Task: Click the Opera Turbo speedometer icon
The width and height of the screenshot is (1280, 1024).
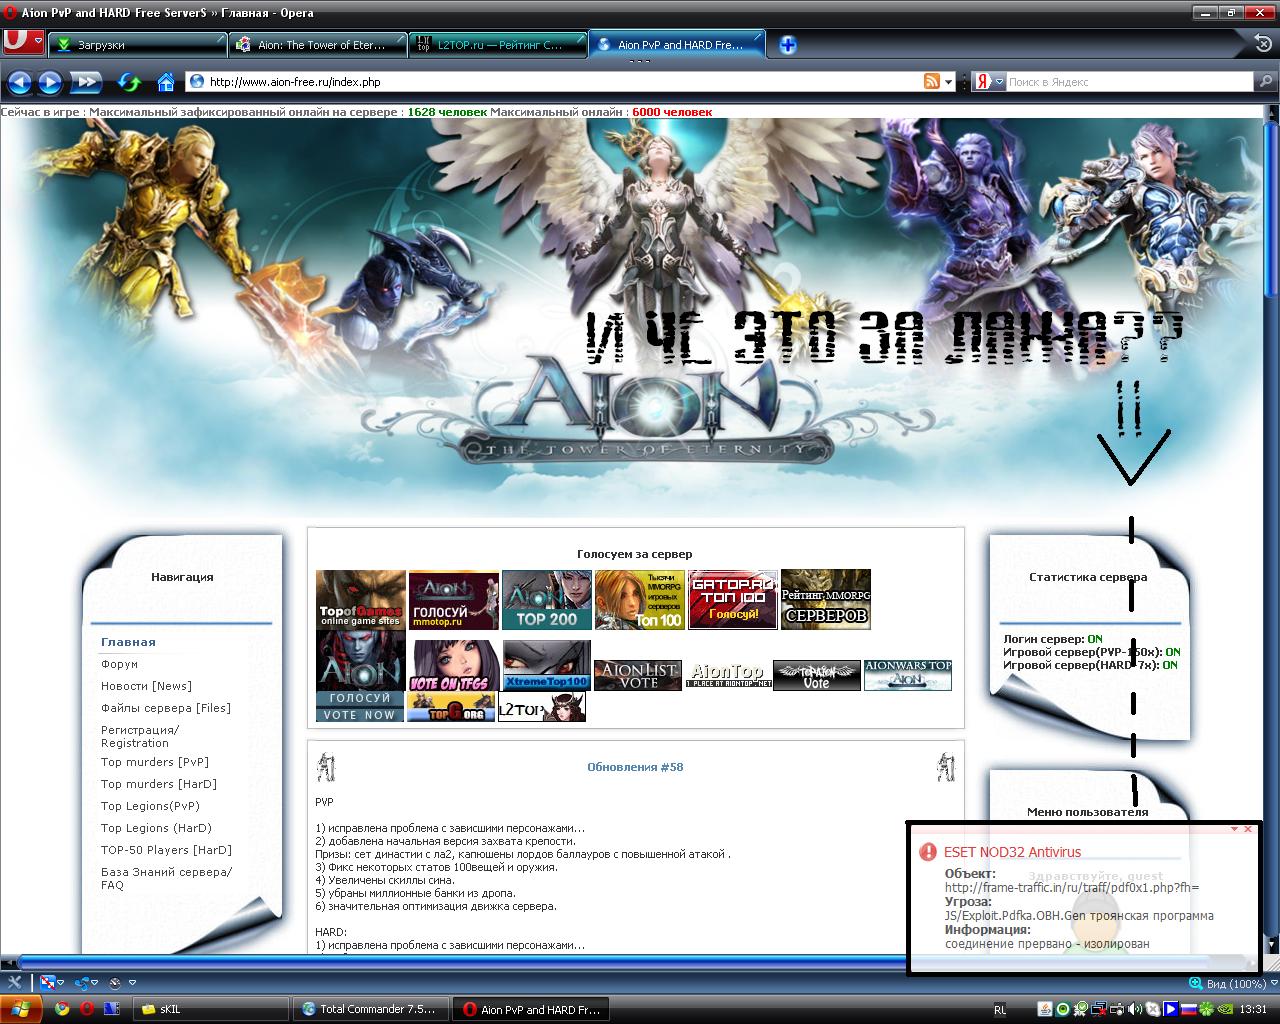Action: click(115, 983)
